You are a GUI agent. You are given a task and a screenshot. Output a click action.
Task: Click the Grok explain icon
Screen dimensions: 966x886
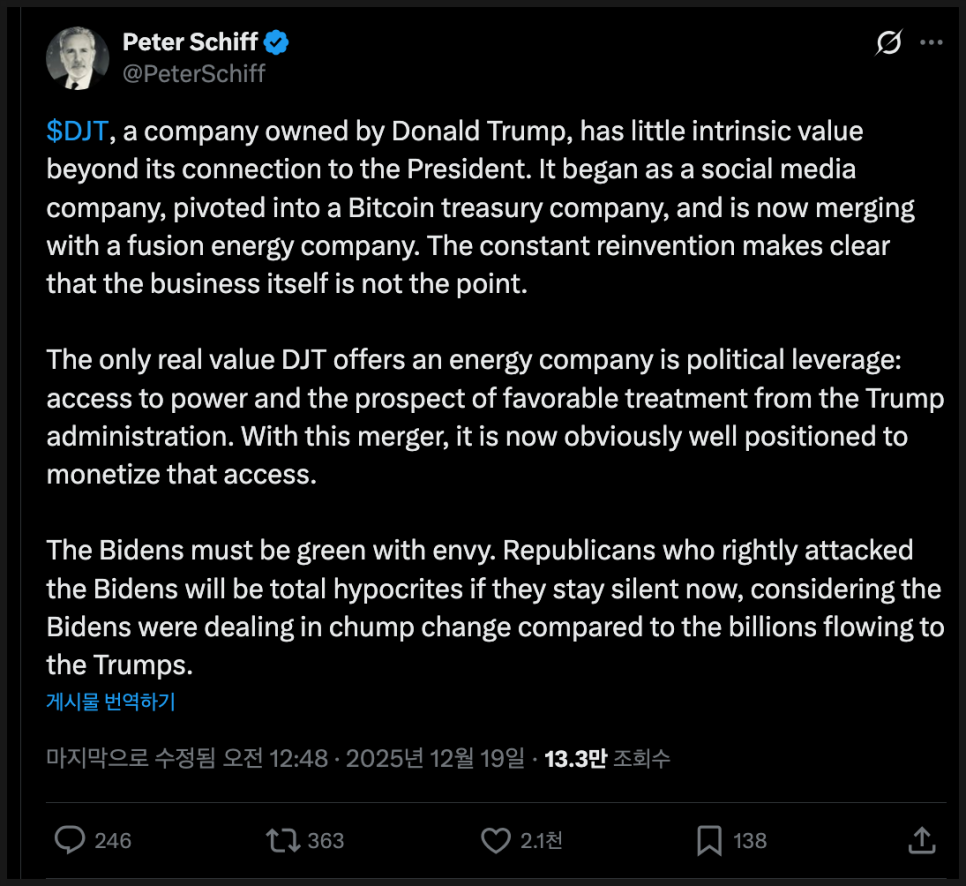click(x=888, y=43)
